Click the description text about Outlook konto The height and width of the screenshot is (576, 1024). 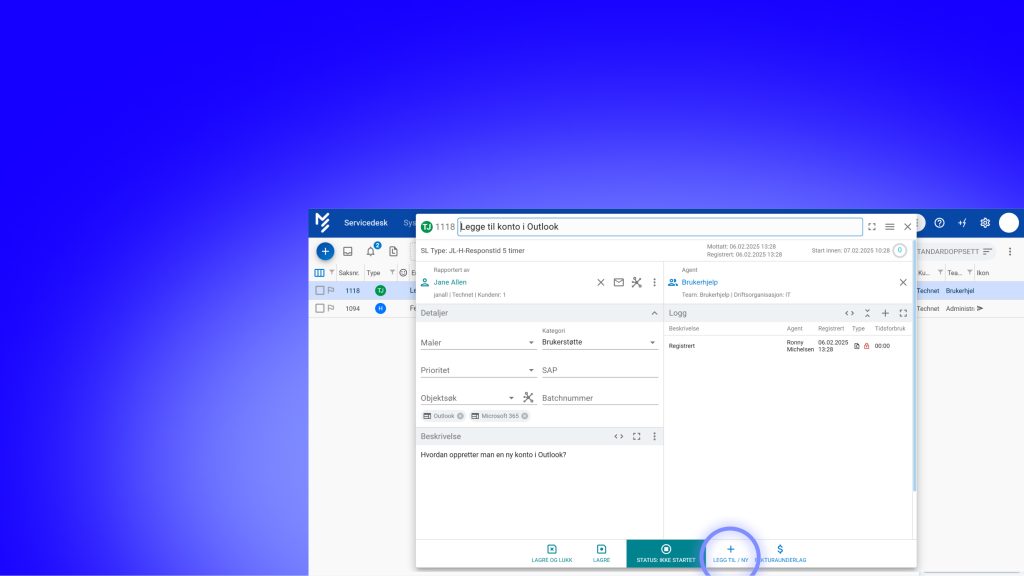click(494, 455)
